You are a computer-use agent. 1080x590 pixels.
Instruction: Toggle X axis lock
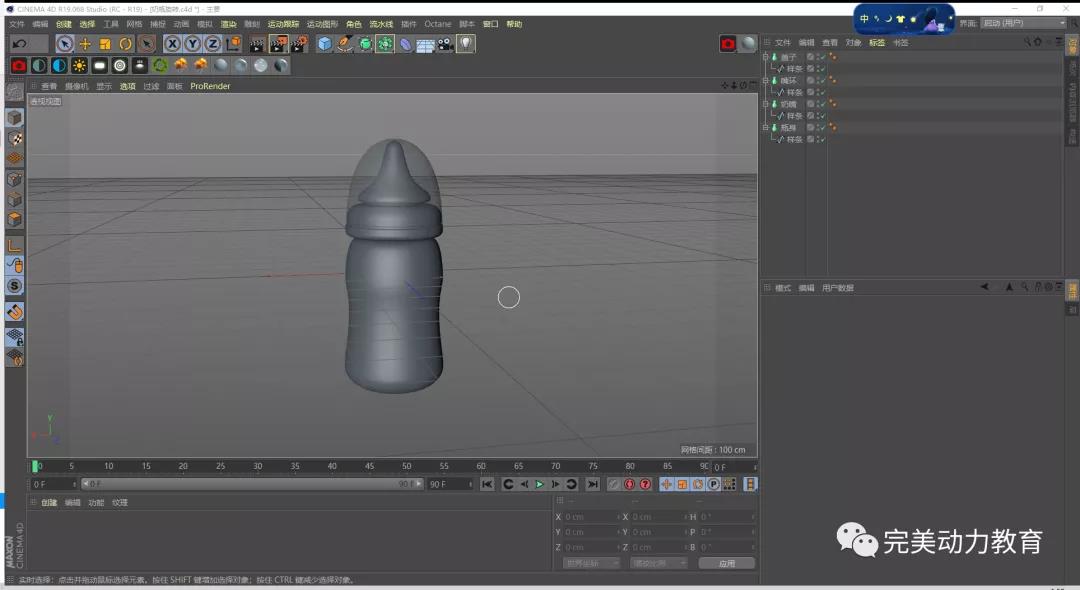[x=172, y=44]
